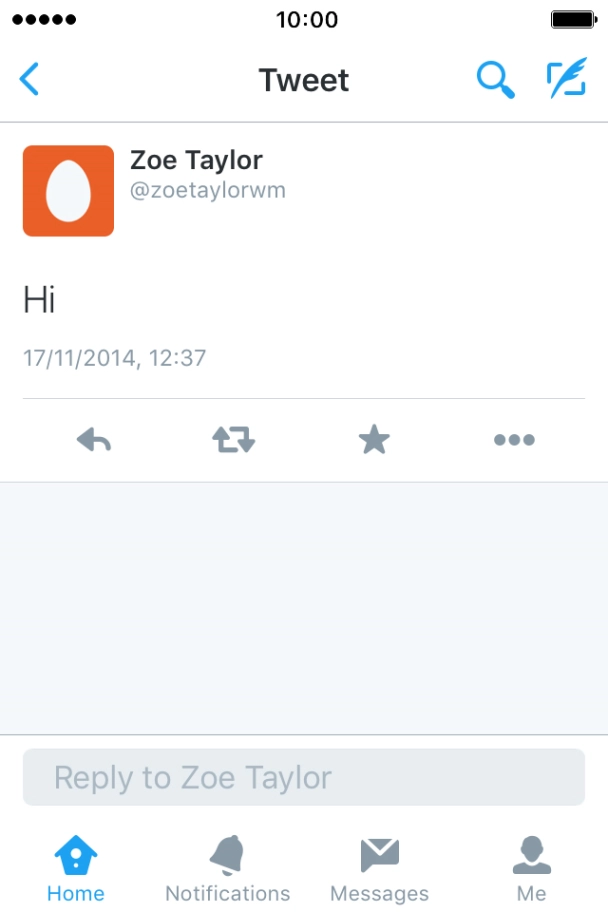The image size is (608, 912).
Task: Tap the orange egg profile avatar
Action: coord(68,190)
